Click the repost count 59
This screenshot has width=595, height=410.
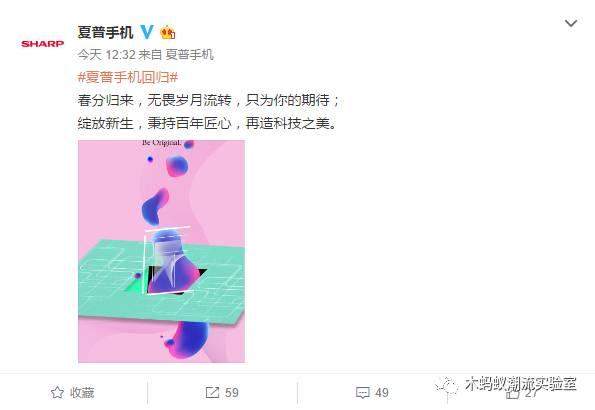pyautogui.click(x=231, y=392)
